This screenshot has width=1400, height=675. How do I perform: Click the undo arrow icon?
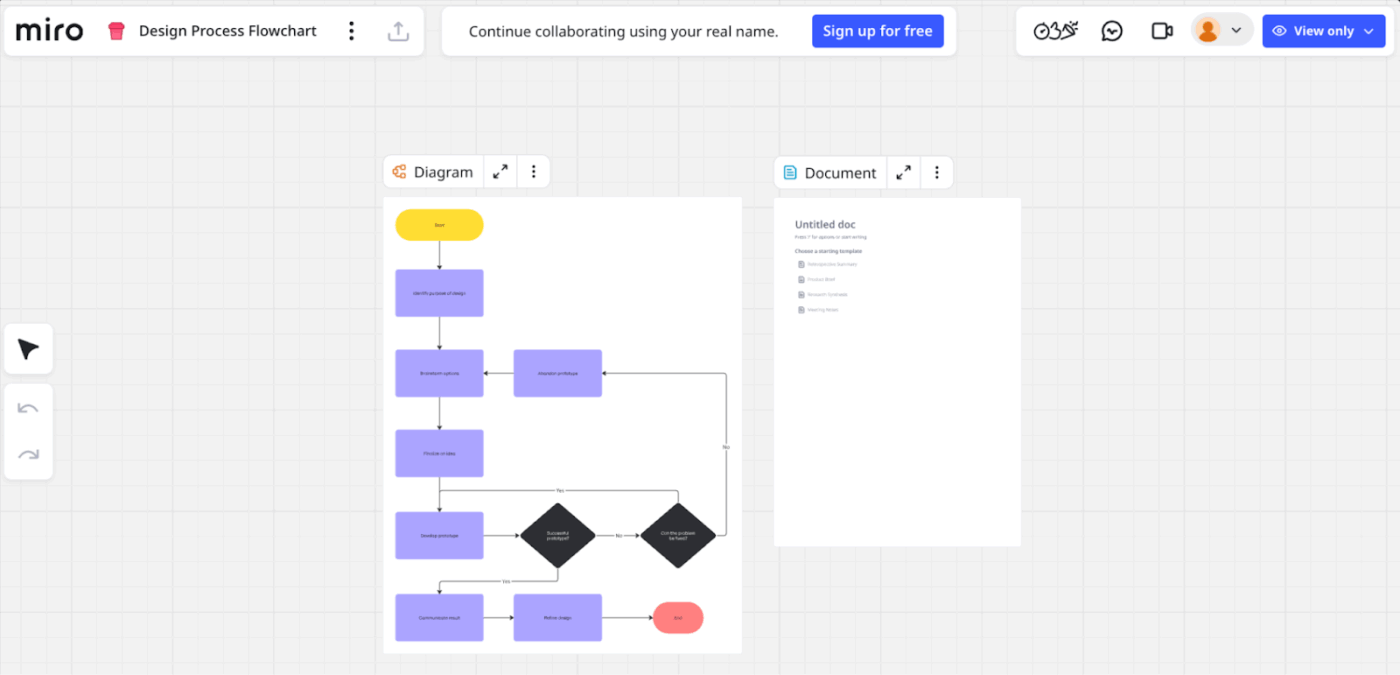pyautogui.click(x=28, y=407)
